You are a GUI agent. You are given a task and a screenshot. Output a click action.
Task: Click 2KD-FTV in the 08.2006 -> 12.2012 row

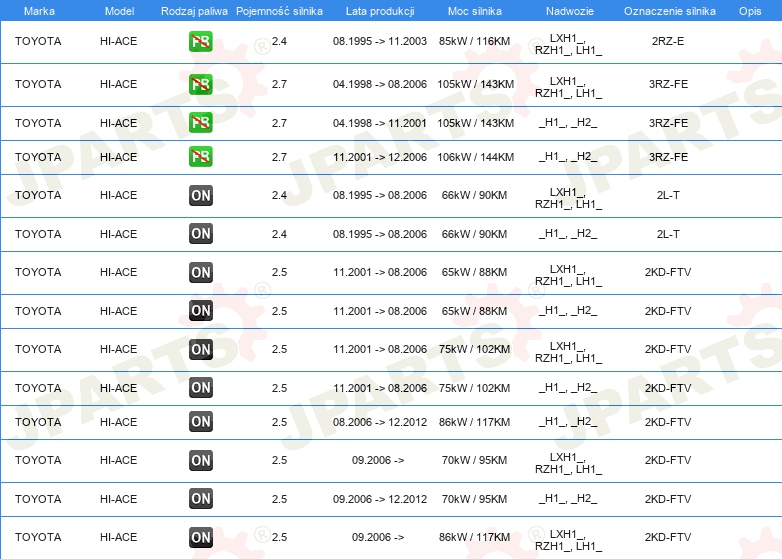point(668,422)
